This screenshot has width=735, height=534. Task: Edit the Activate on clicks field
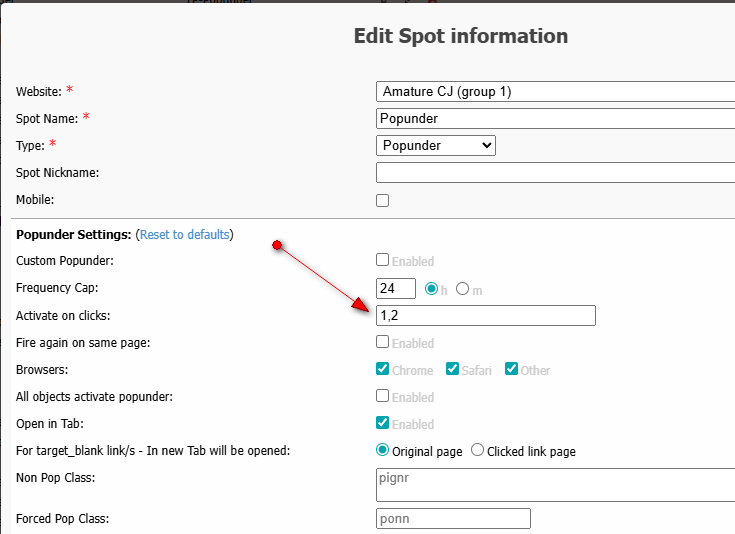(485, 316)
